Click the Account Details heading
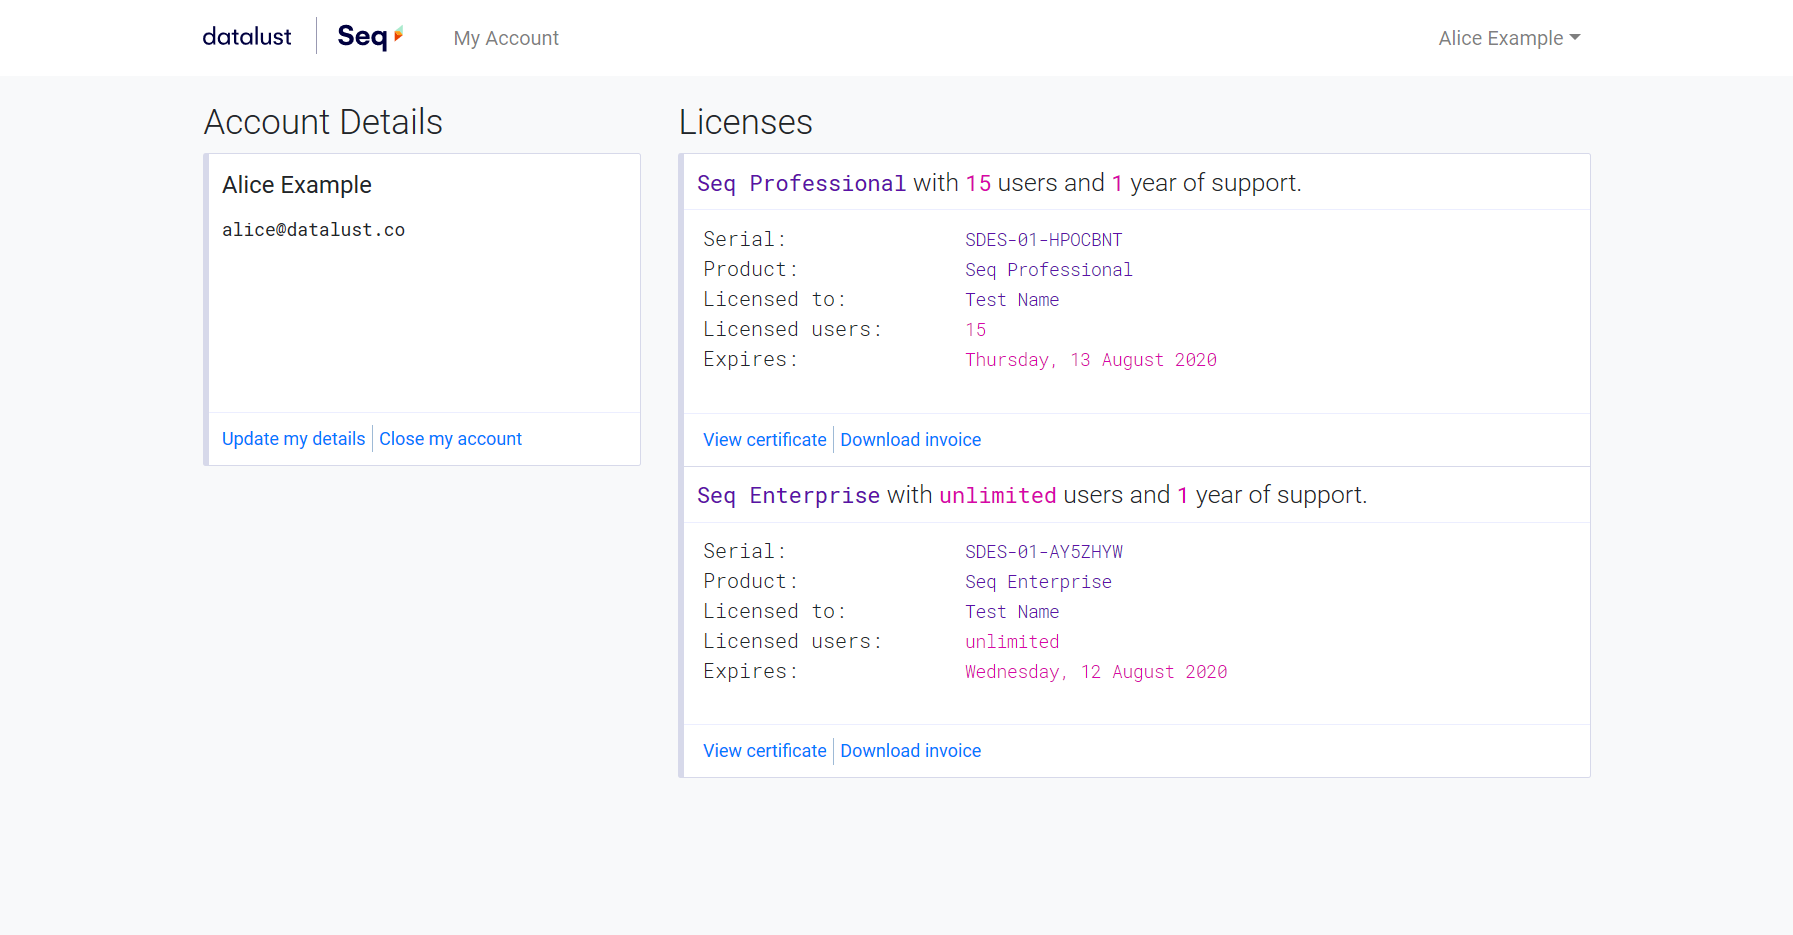This screenshot has width=1793, height=935. [x=323, y=122]
